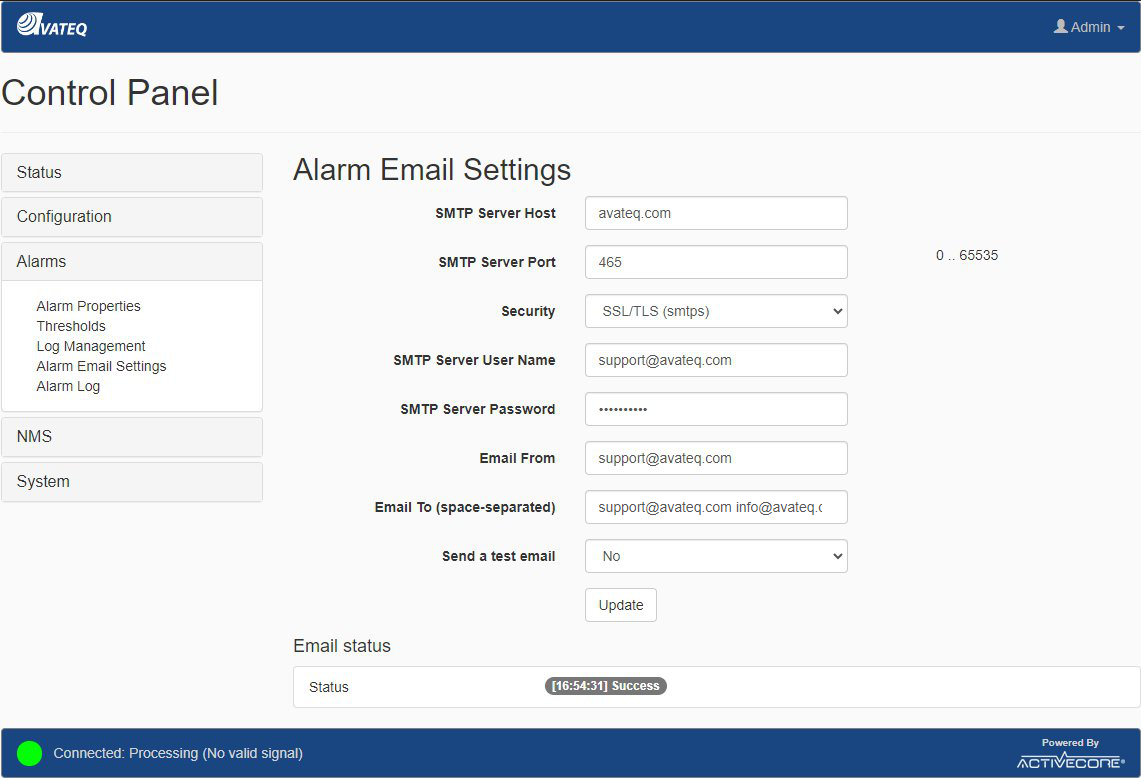Open Thresholds page
The image size is (1141, 778).
click(x=71, y=326)
